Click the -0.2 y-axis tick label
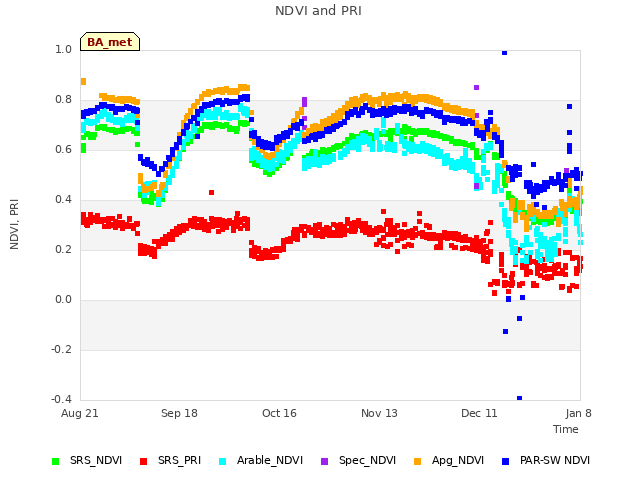 [61, 349]
